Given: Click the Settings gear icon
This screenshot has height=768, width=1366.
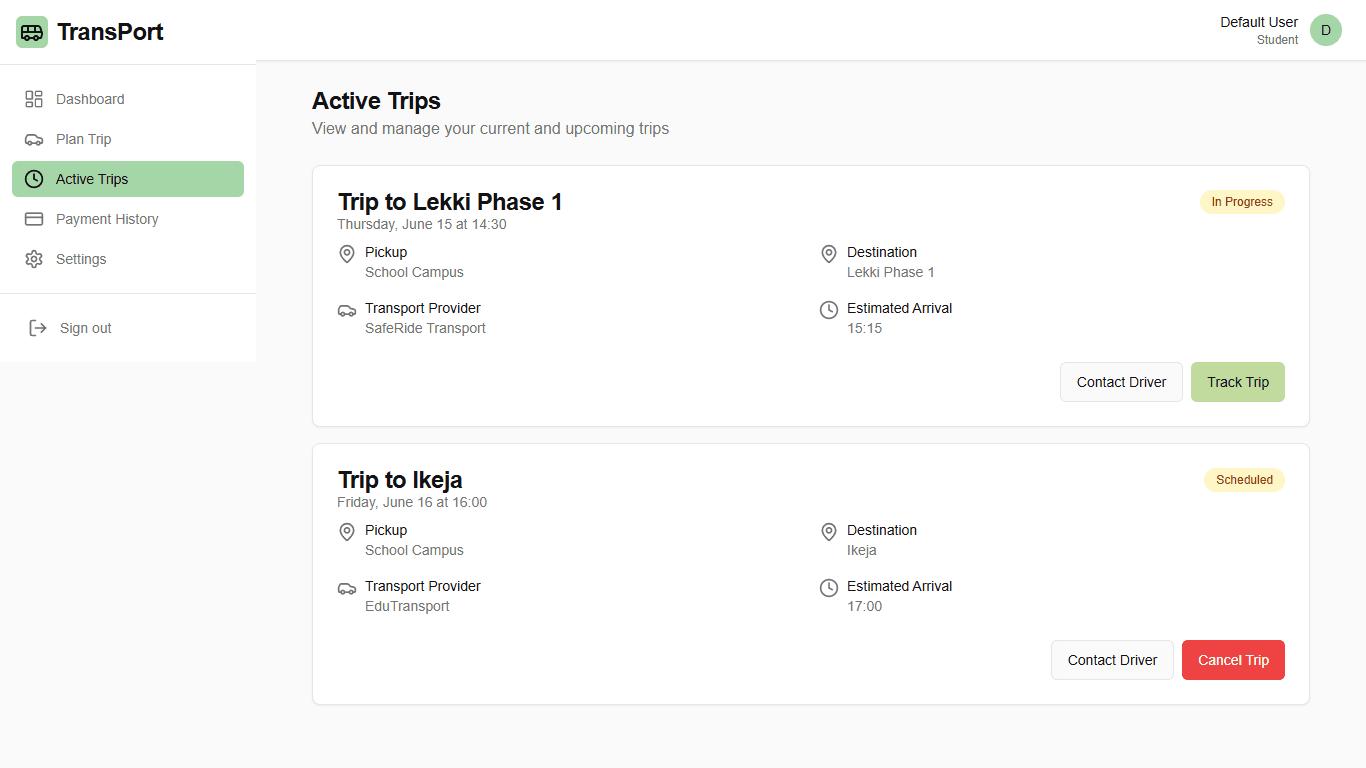Looking at the screenshot, I should (x=34, y=259).
